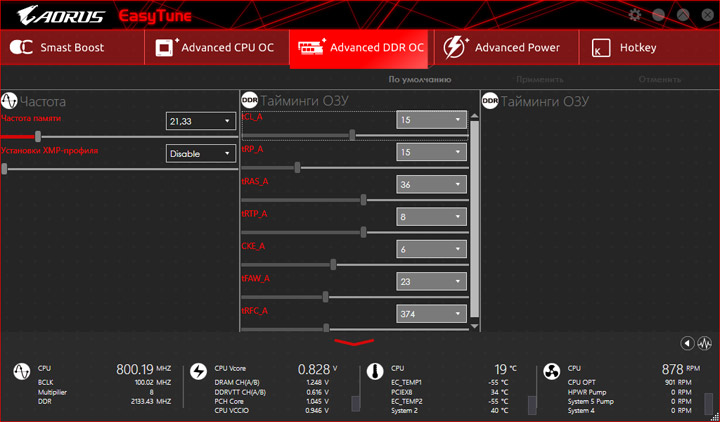Click the DRAM CH(A/B) 1.248 V value

tap(318, 382)
